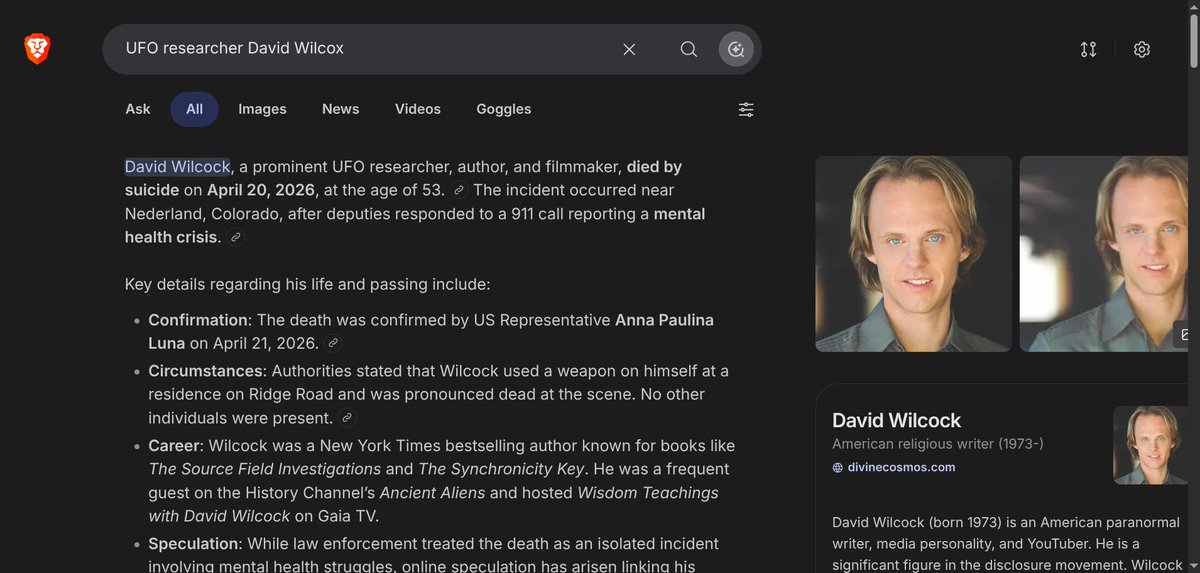Screen dimensions: 1200x573
Task: Click 'The Source Field Investigations' book title
Action: pyautogui.click(x=265, y=469)
